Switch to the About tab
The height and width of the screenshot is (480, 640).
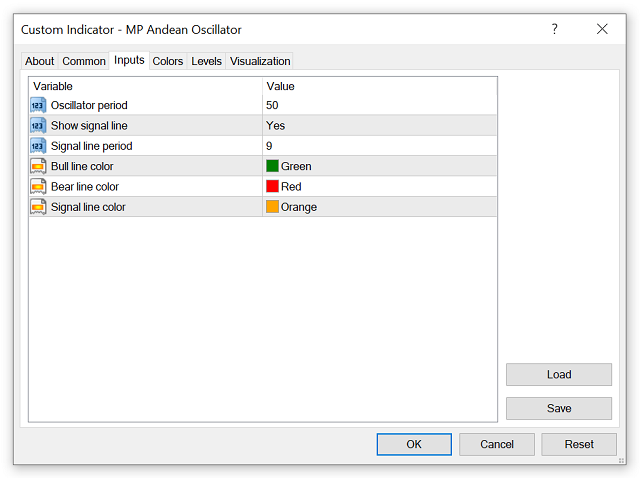[x=40, y=61]
